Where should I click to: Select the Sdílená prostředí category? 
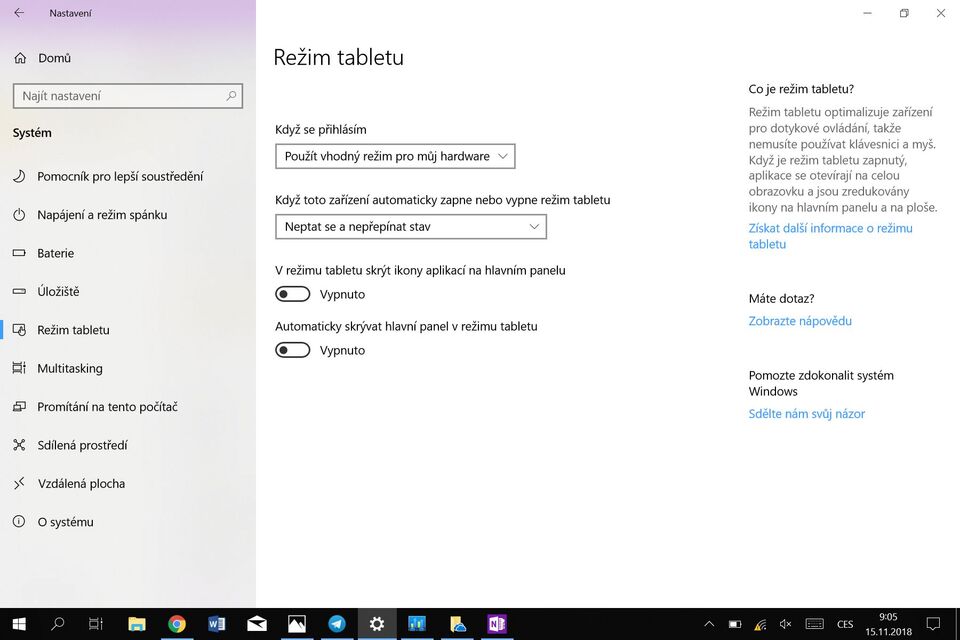click(83, 445)
